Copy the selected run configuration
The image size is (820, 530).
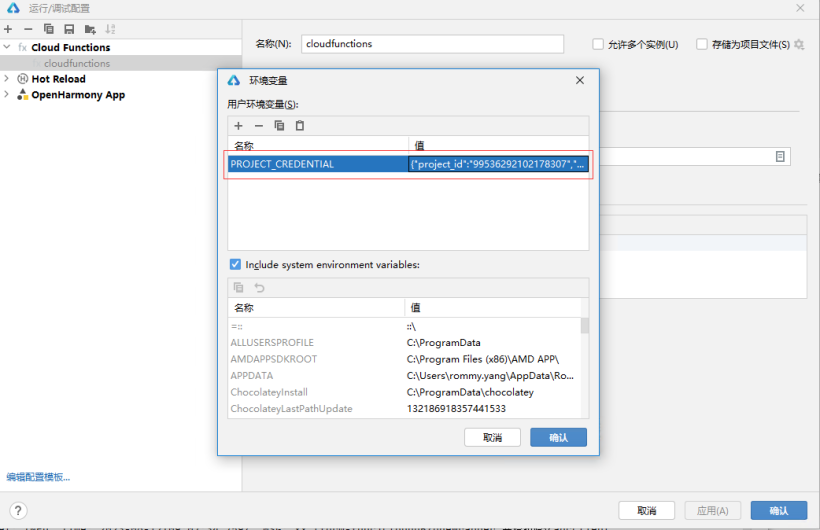coord(49,29)
